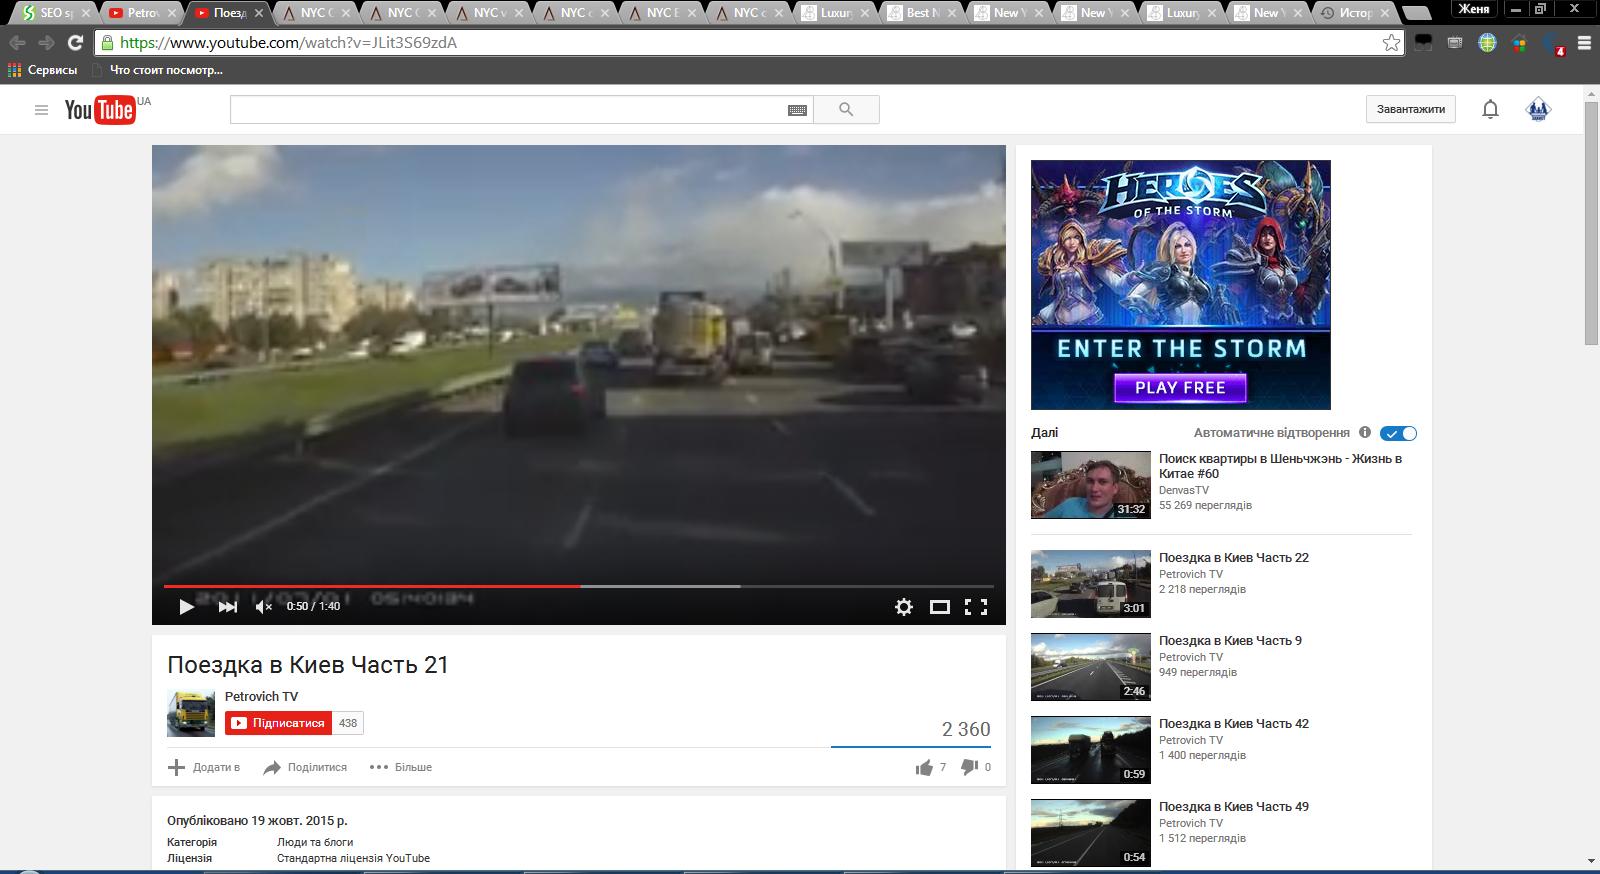Click thumbnail of Часть 42 video
This screenshot has width=1600, height=874.
click(x=1090, y=750)
